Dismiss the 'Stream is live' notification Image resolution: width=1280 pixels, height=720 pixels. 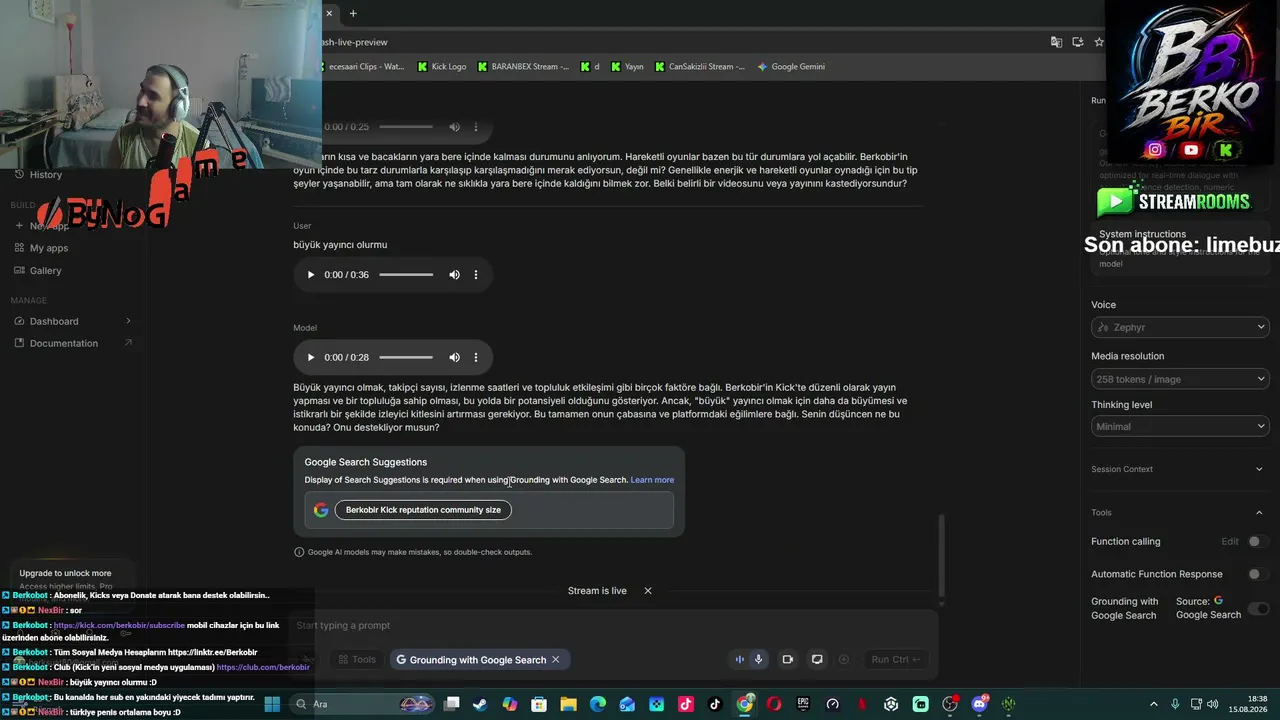pyautogui.click(x=648, y=591)
